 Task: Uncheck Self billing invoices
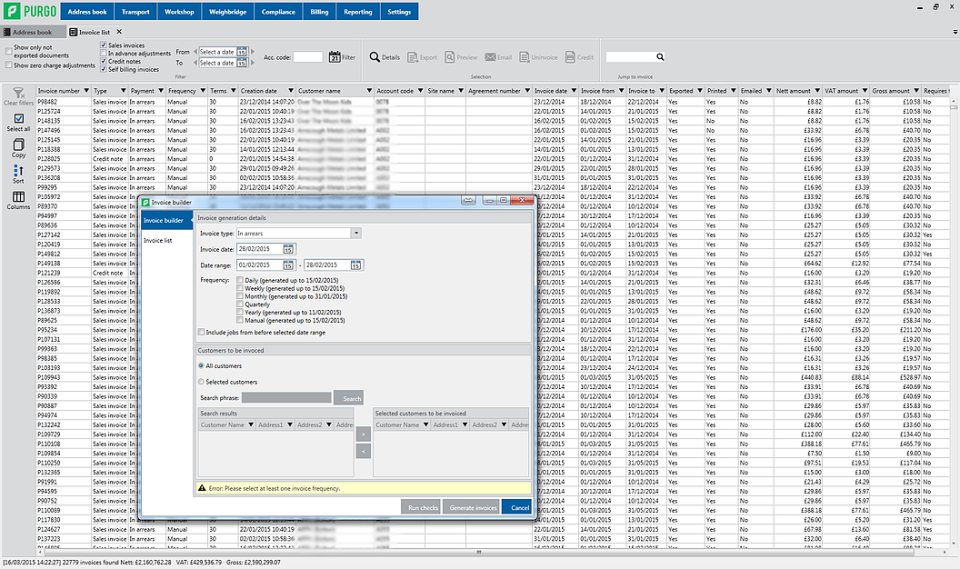pos(103,69)
